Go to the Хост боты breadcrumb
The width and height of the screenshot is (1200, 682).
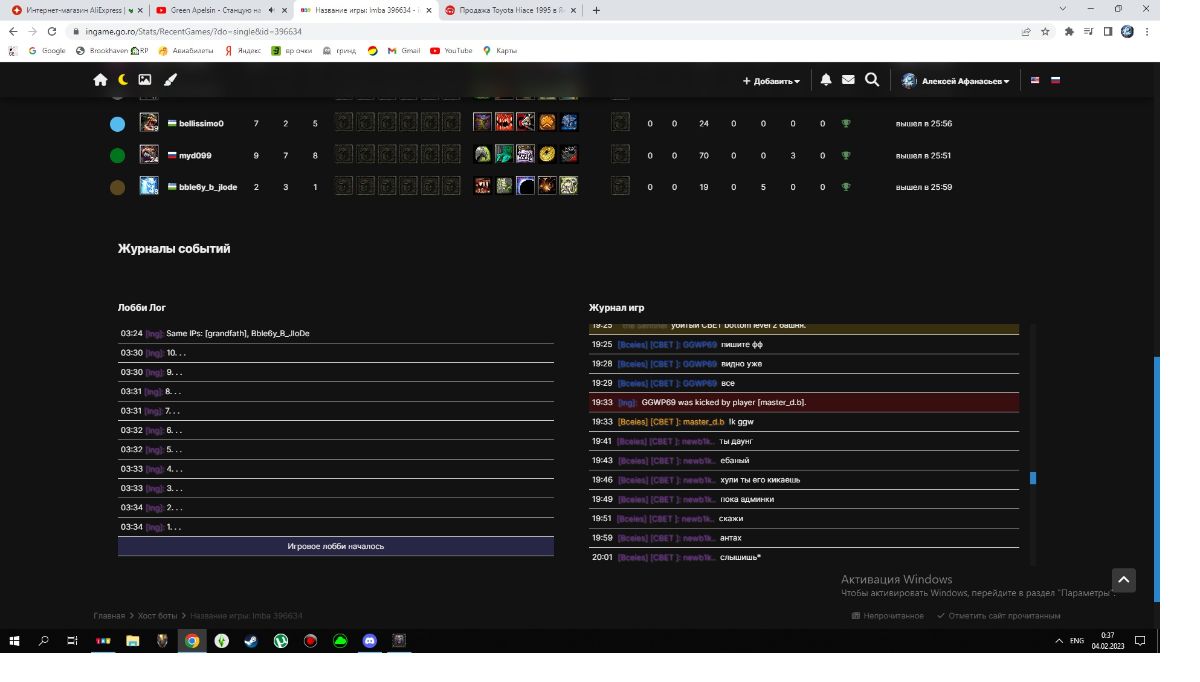click(157, 616)
